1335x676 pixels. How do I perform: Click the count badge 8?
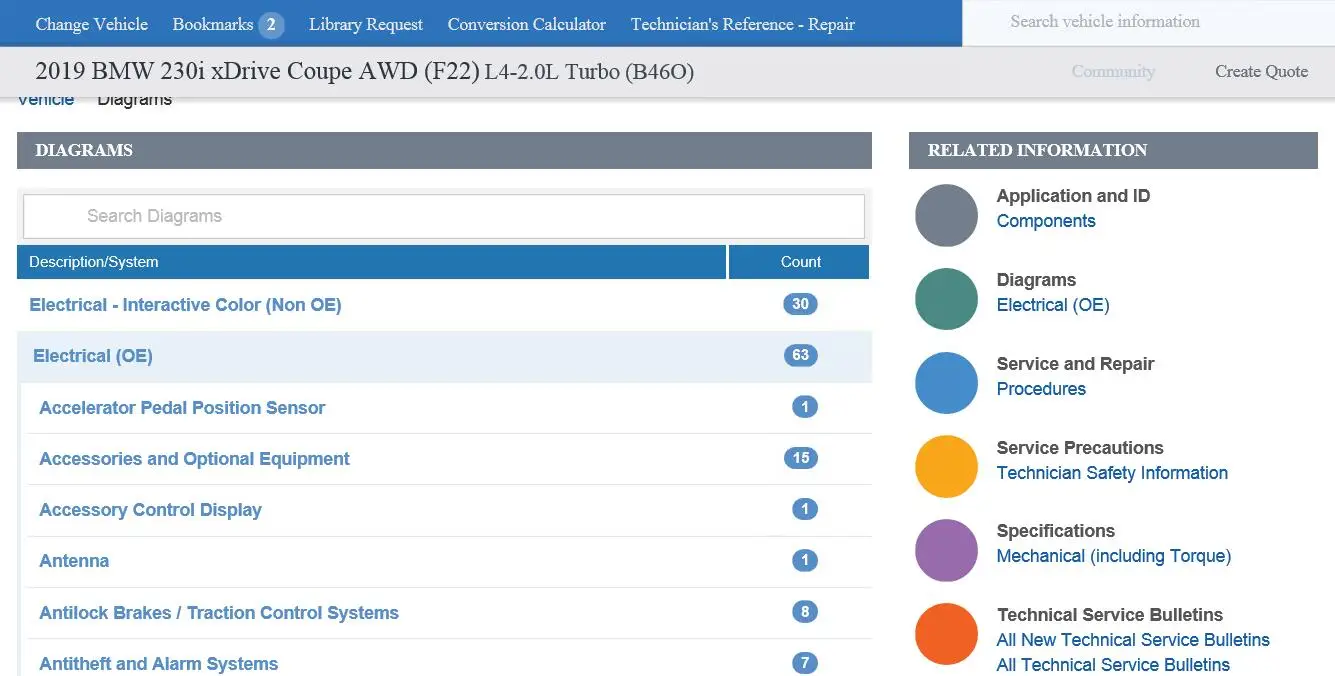(x=805, y=611)
